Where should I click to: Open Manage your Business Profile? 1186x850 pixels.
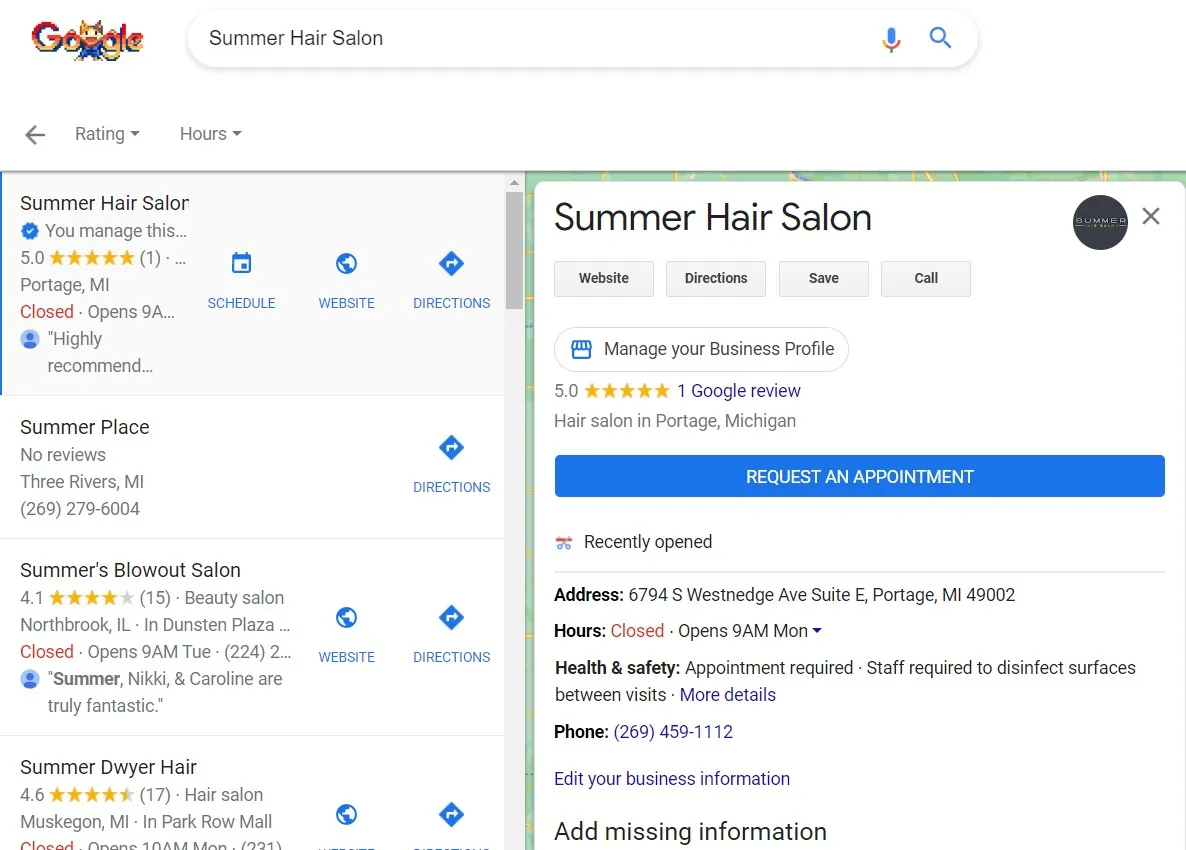click(x=701, y=349)
